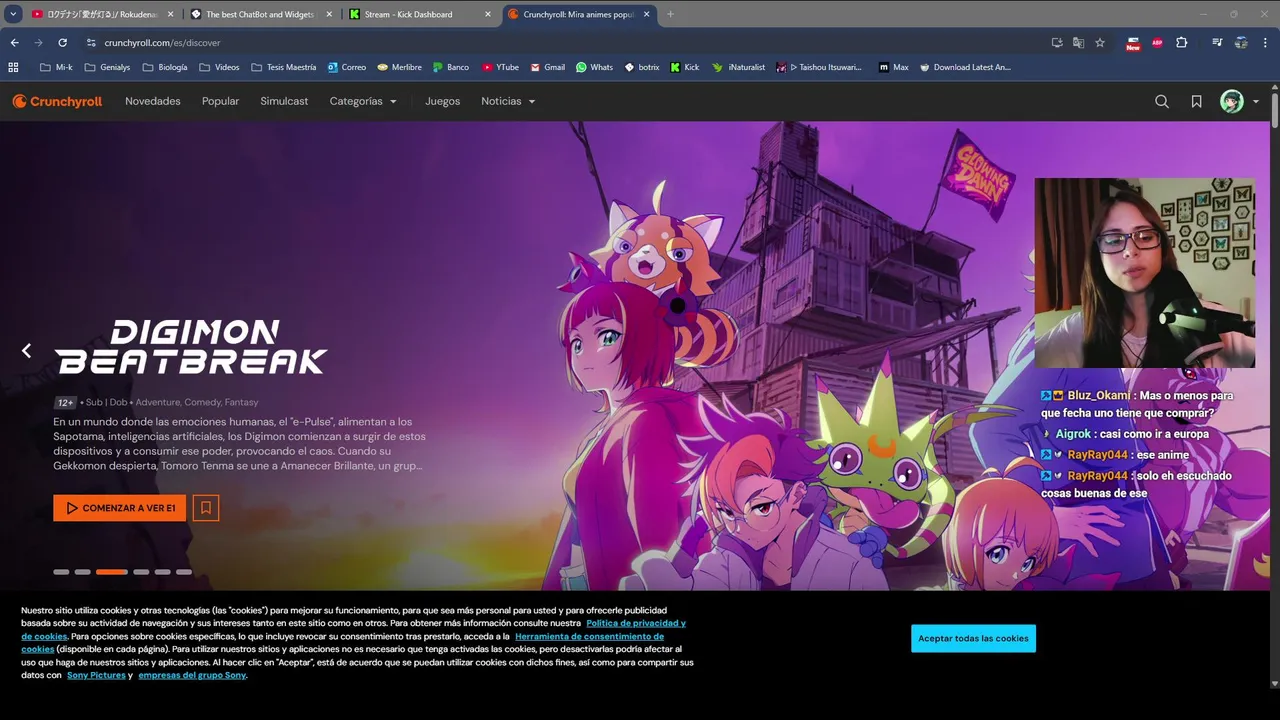Open the Videos bookmarks folder

[x=219, y=67]
